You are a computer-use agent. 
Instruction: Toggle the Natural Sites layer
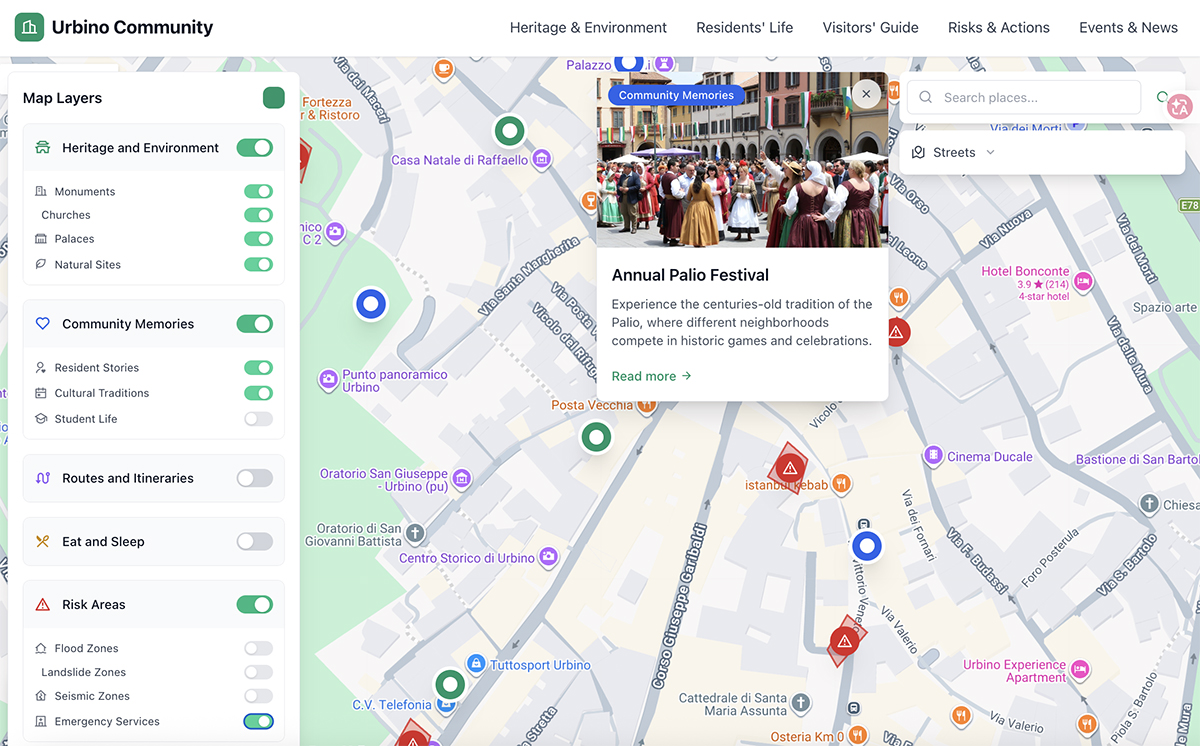pyautogui.click(x=259, y=265)
